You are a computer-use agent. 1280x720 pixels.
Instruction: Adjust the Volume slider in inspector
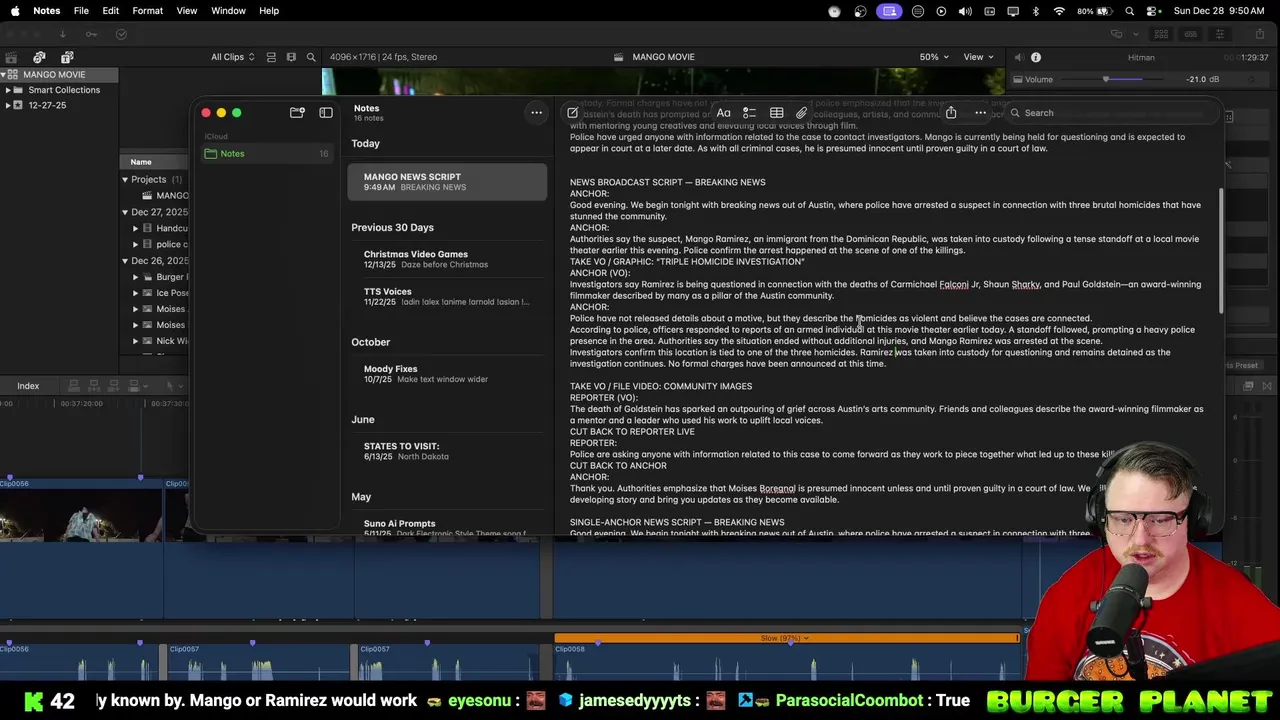[1105, 80]
